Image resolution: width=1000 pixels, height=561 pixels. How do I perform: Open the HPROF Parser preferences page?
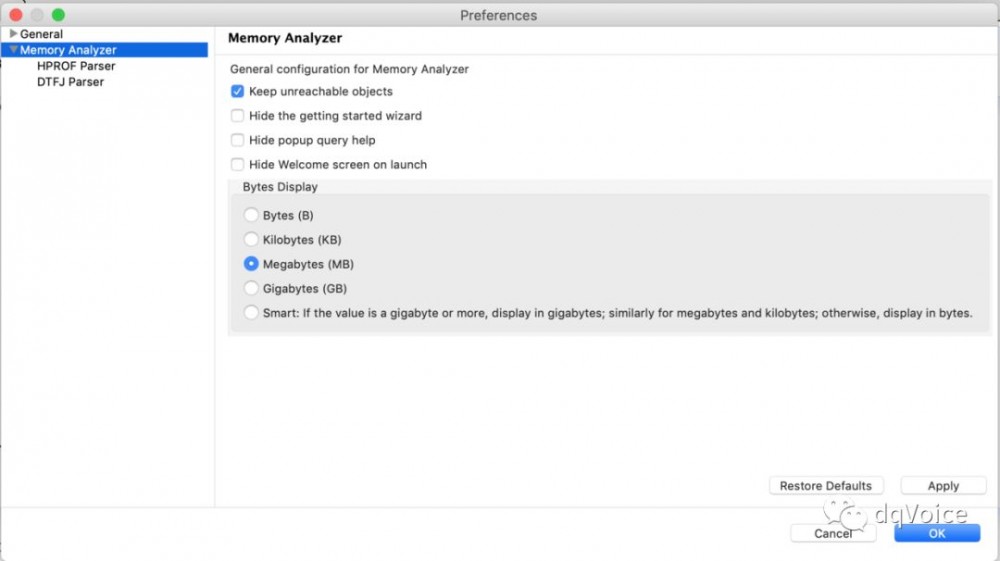76,66
